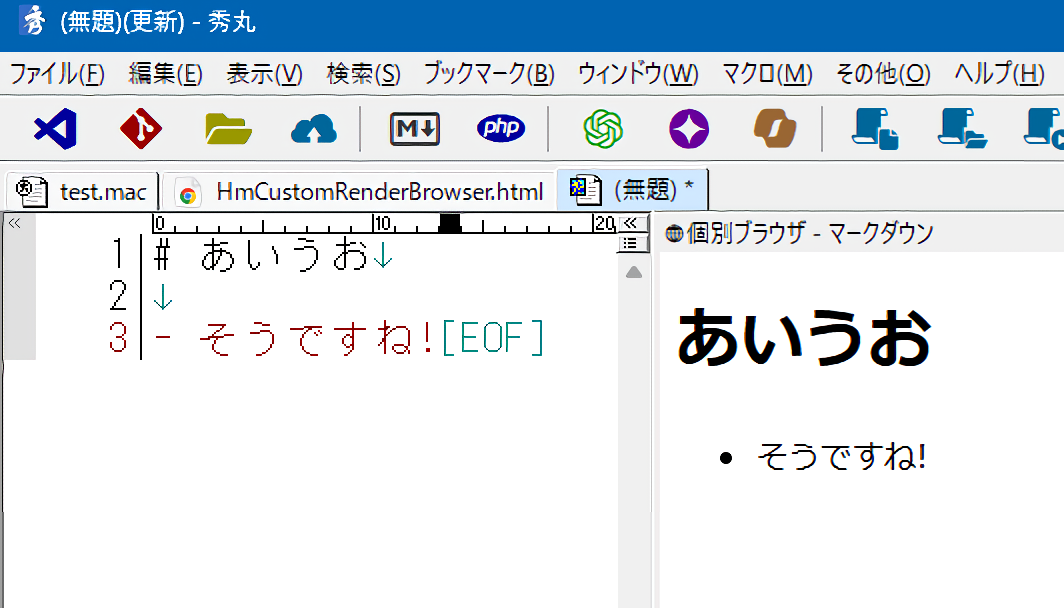This screenshot has width=1064, height=608.
Task: Click the list icon below the ruler
Action: [630, 243]
